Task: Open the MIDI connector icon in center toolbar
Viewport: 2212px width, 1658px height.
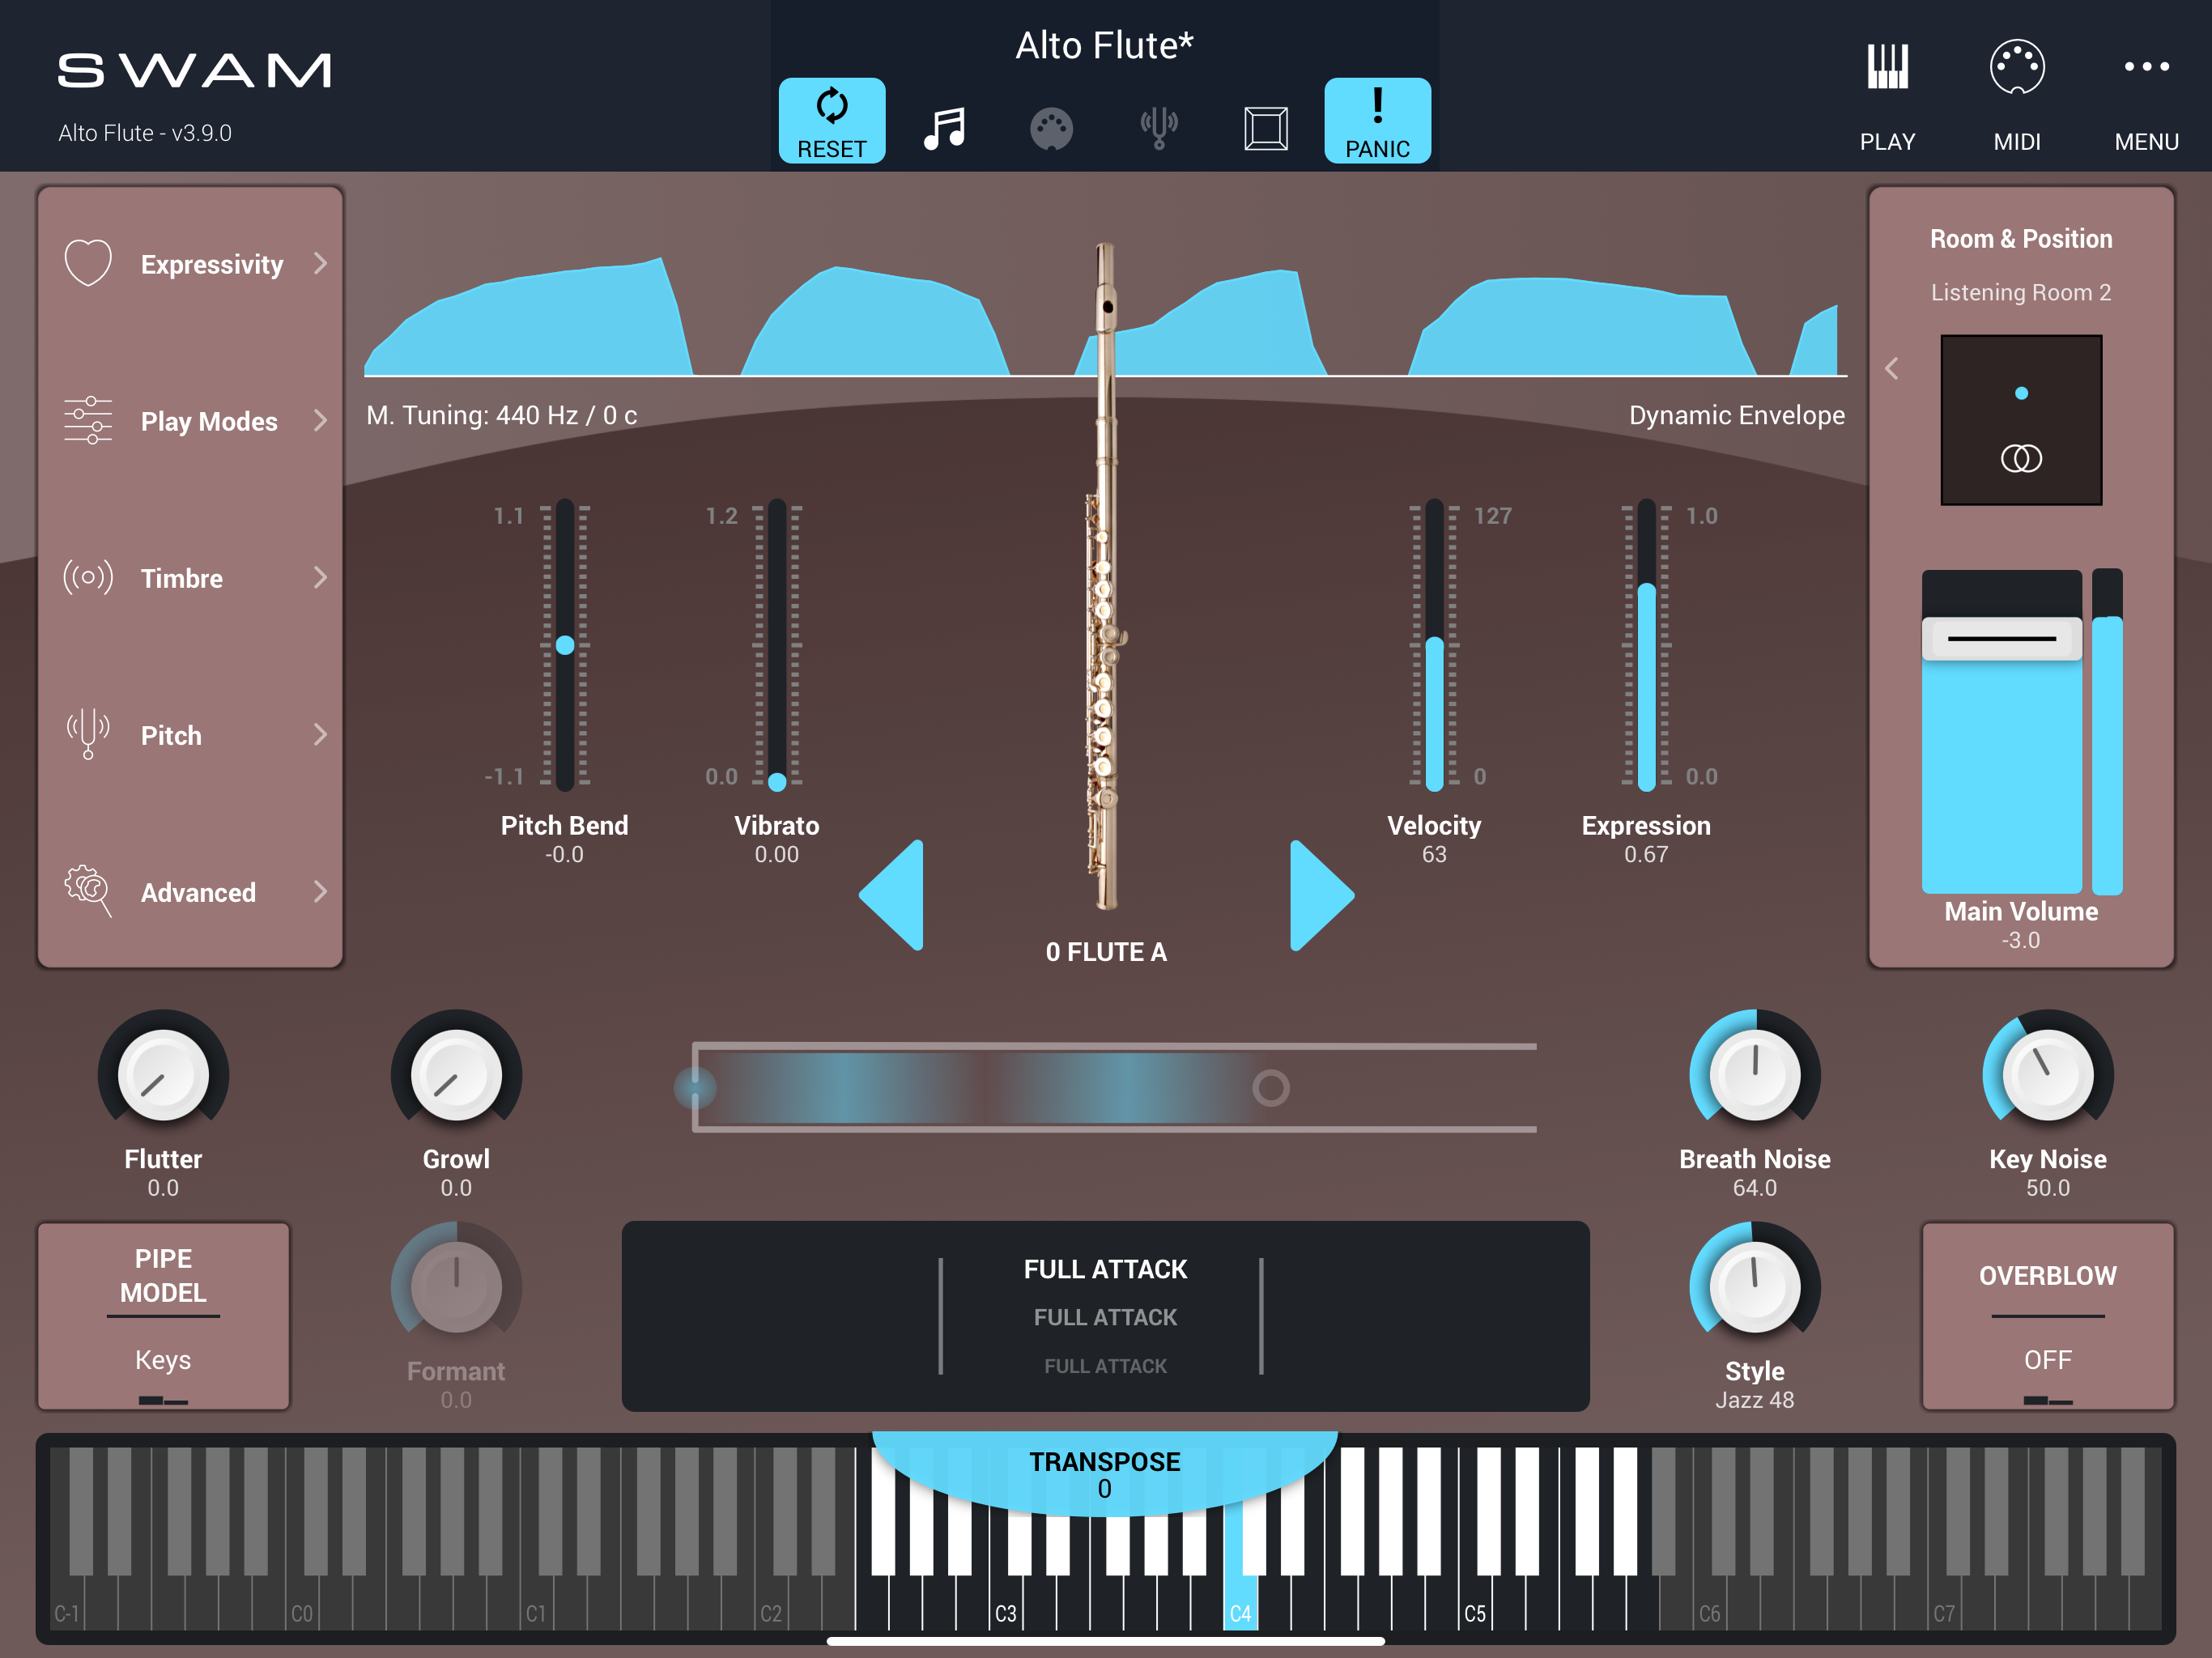Action: tap(1051, 129)
